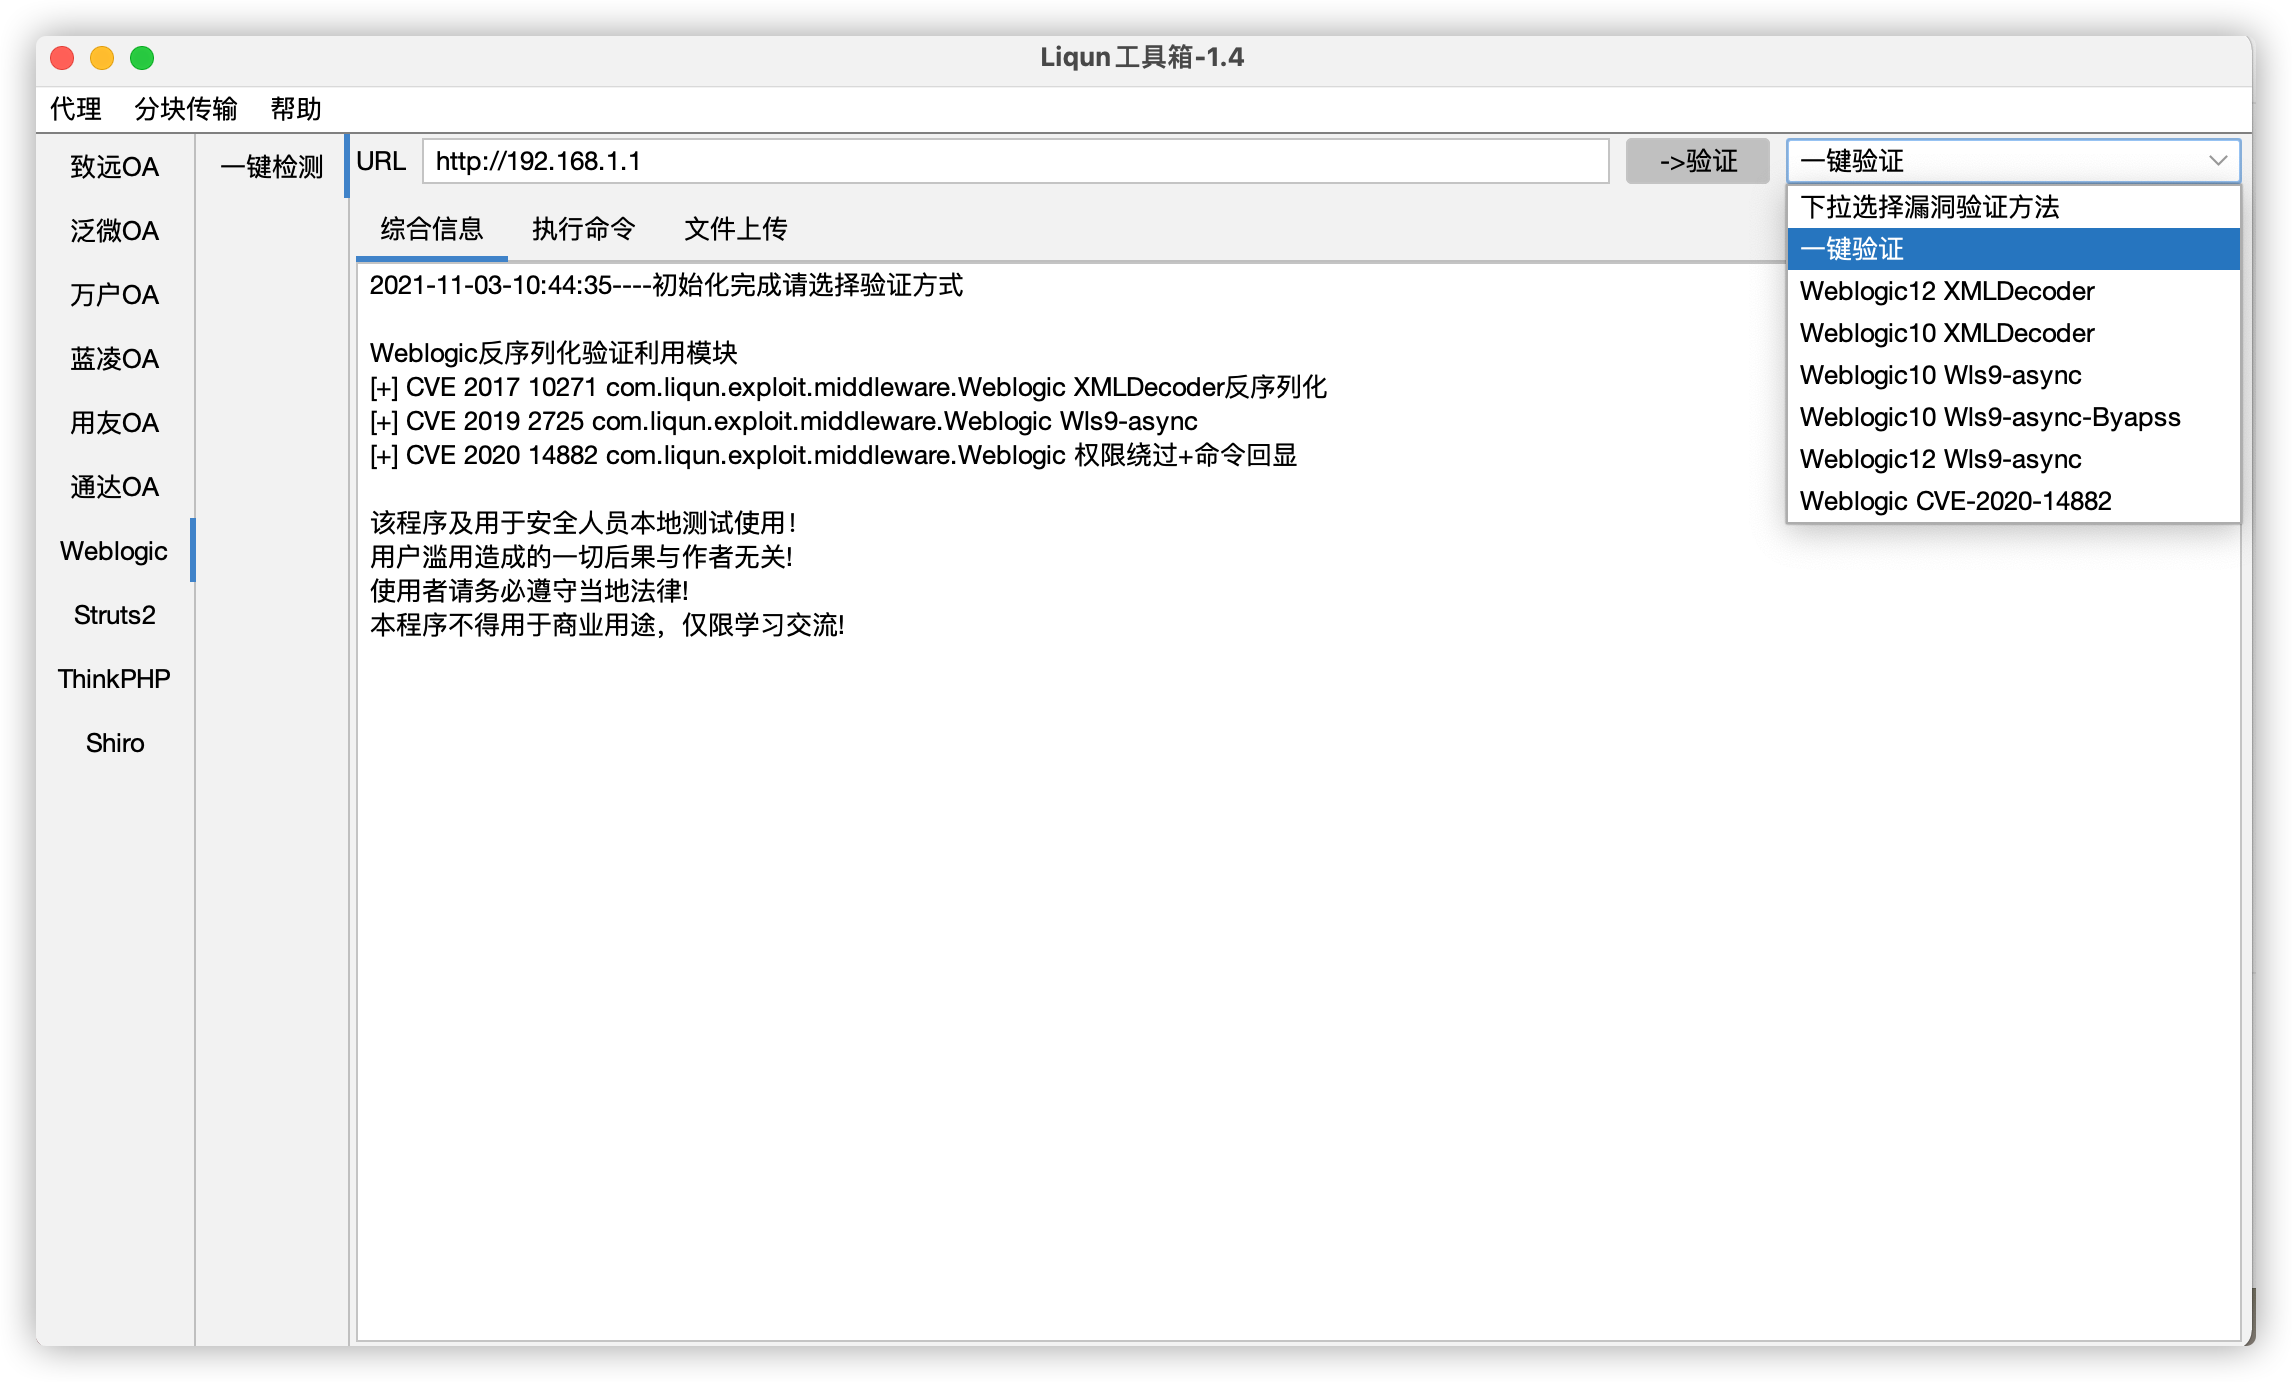This screenshot has height=1382, width=2292.
Task: Click the URL input field
Action: click(x=1014, y=161)
